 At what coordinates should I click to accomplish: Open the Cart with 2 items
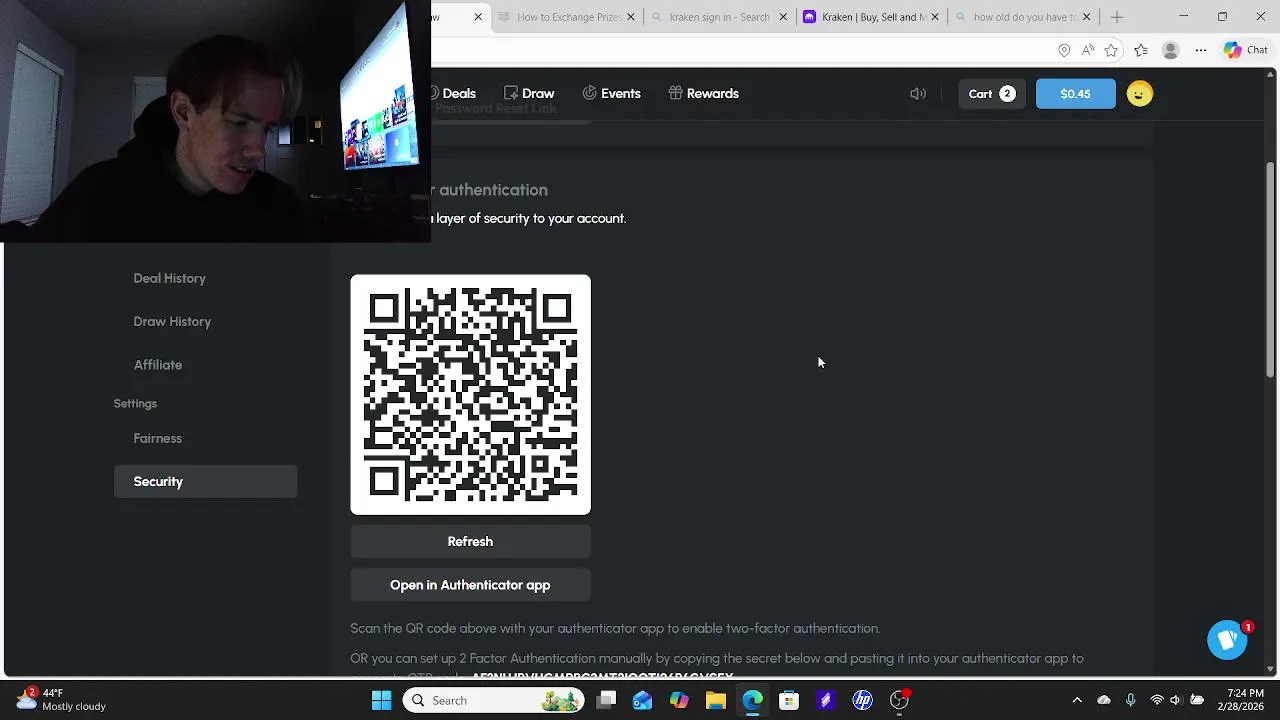point(992,93)
